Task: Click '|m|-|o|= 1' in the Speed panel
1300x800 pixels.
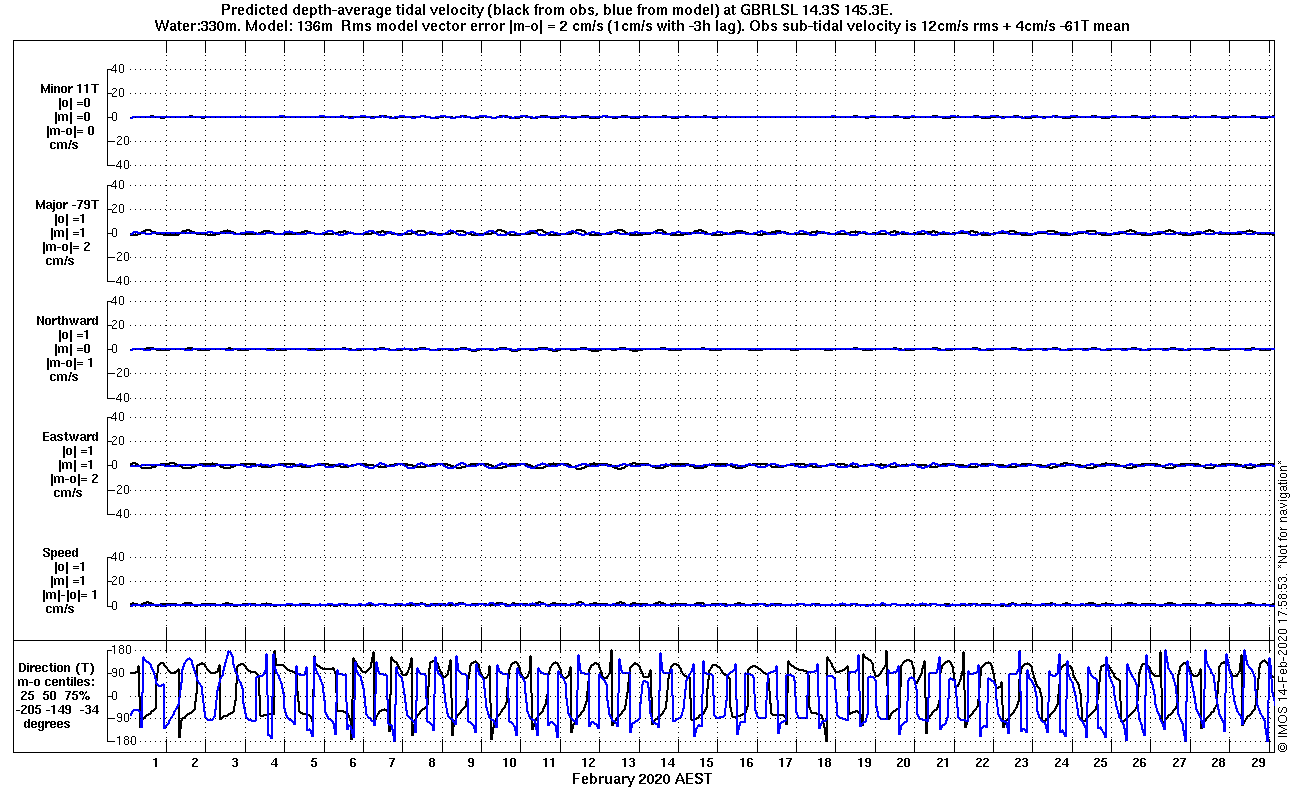Action: (69, 594)
